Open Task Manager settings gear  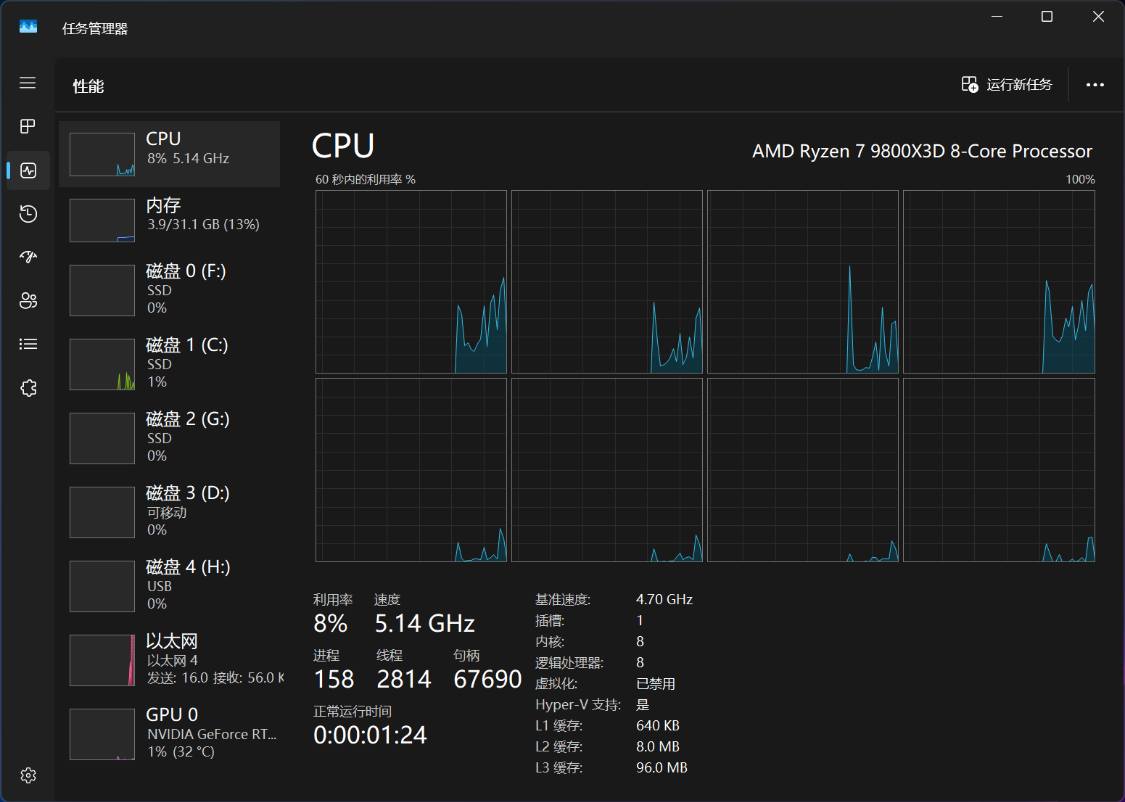click(x=28, y=775)
